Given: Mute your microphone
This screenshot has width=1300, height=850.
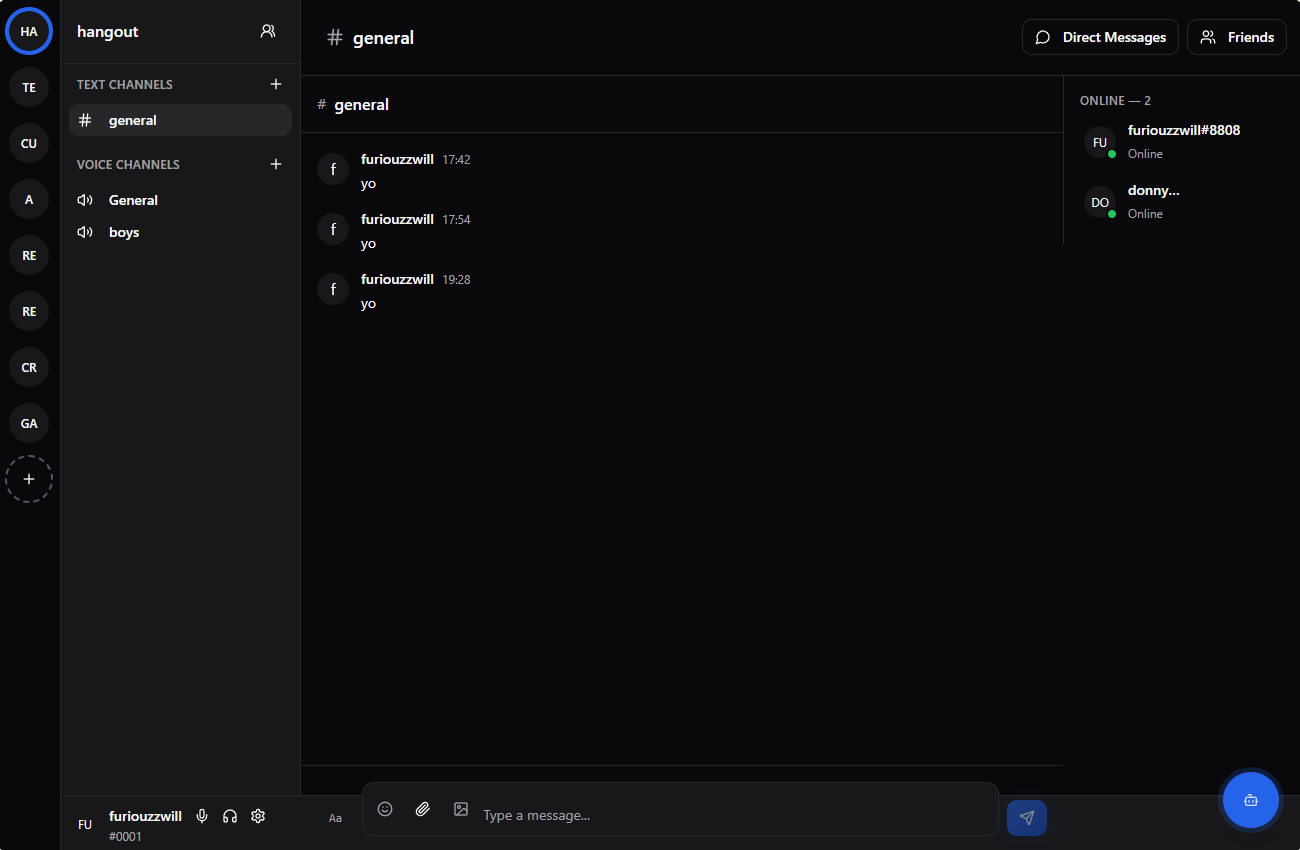Looking at the screenshot, I should coord(202,816).
